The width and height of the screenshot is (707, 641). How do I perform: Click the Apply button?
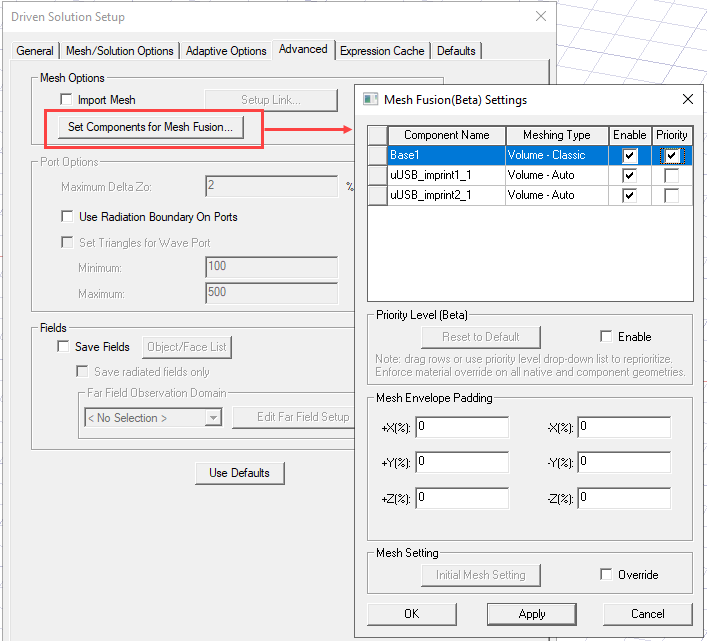click(x=532, y=614)
